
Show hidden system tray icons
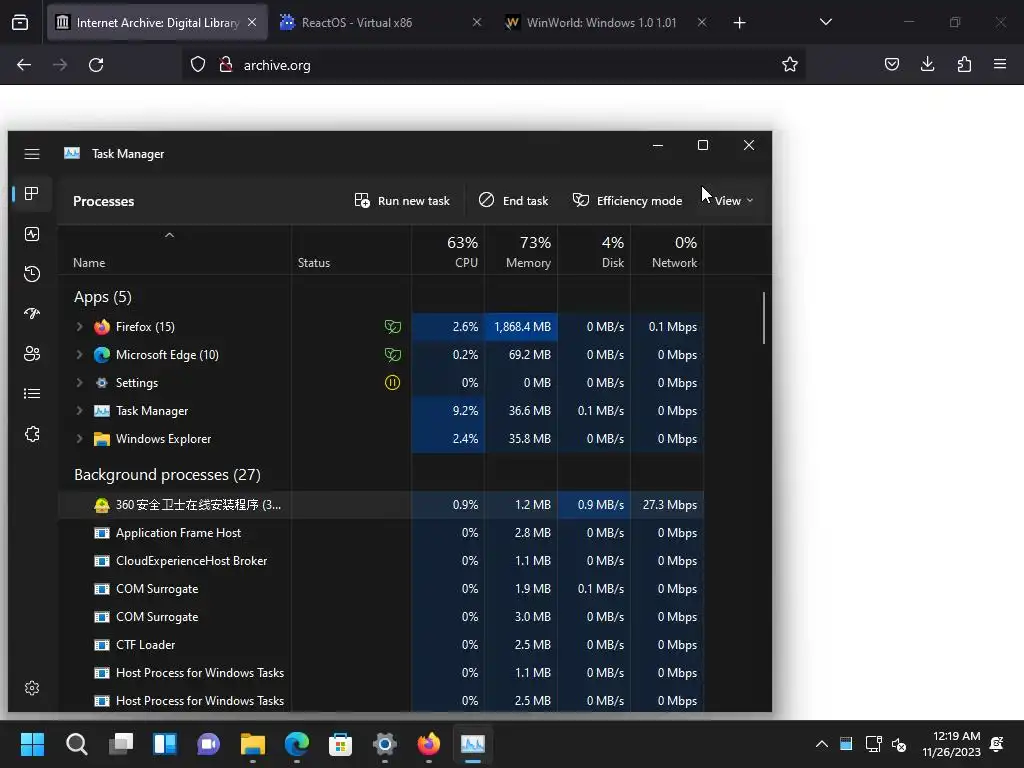click(x=822, y=744)
